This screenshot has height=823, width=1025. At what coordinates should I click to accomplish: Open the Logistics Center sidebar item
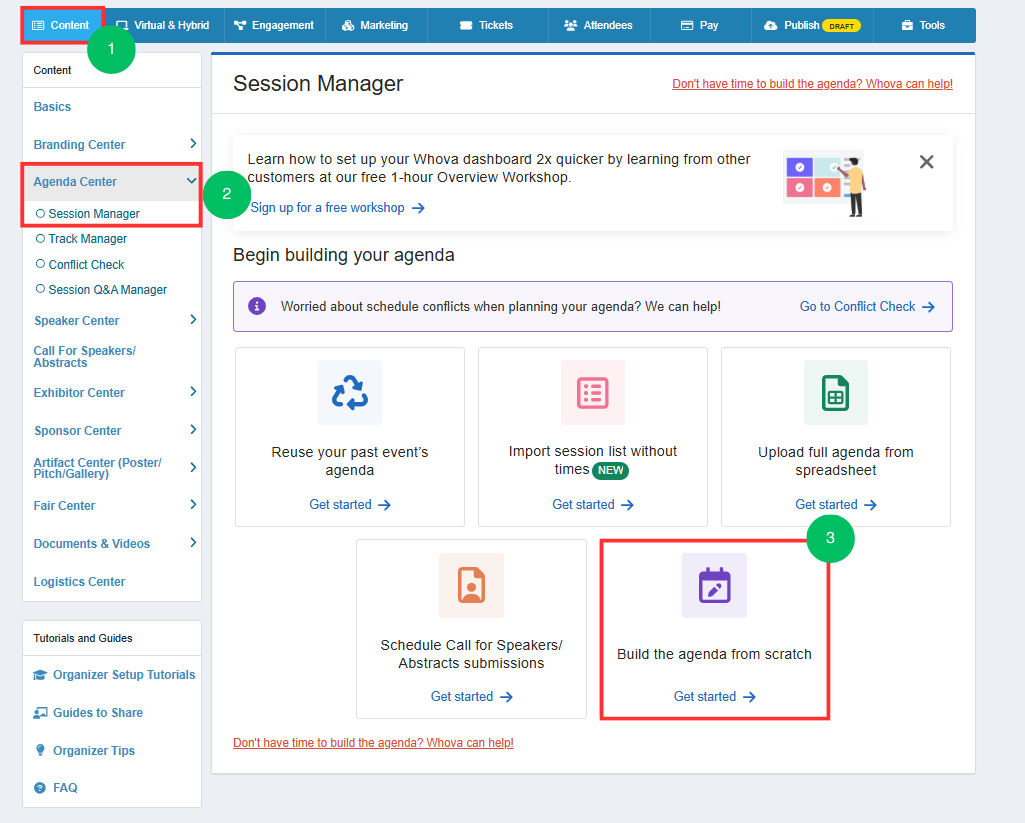coord(79,582)
